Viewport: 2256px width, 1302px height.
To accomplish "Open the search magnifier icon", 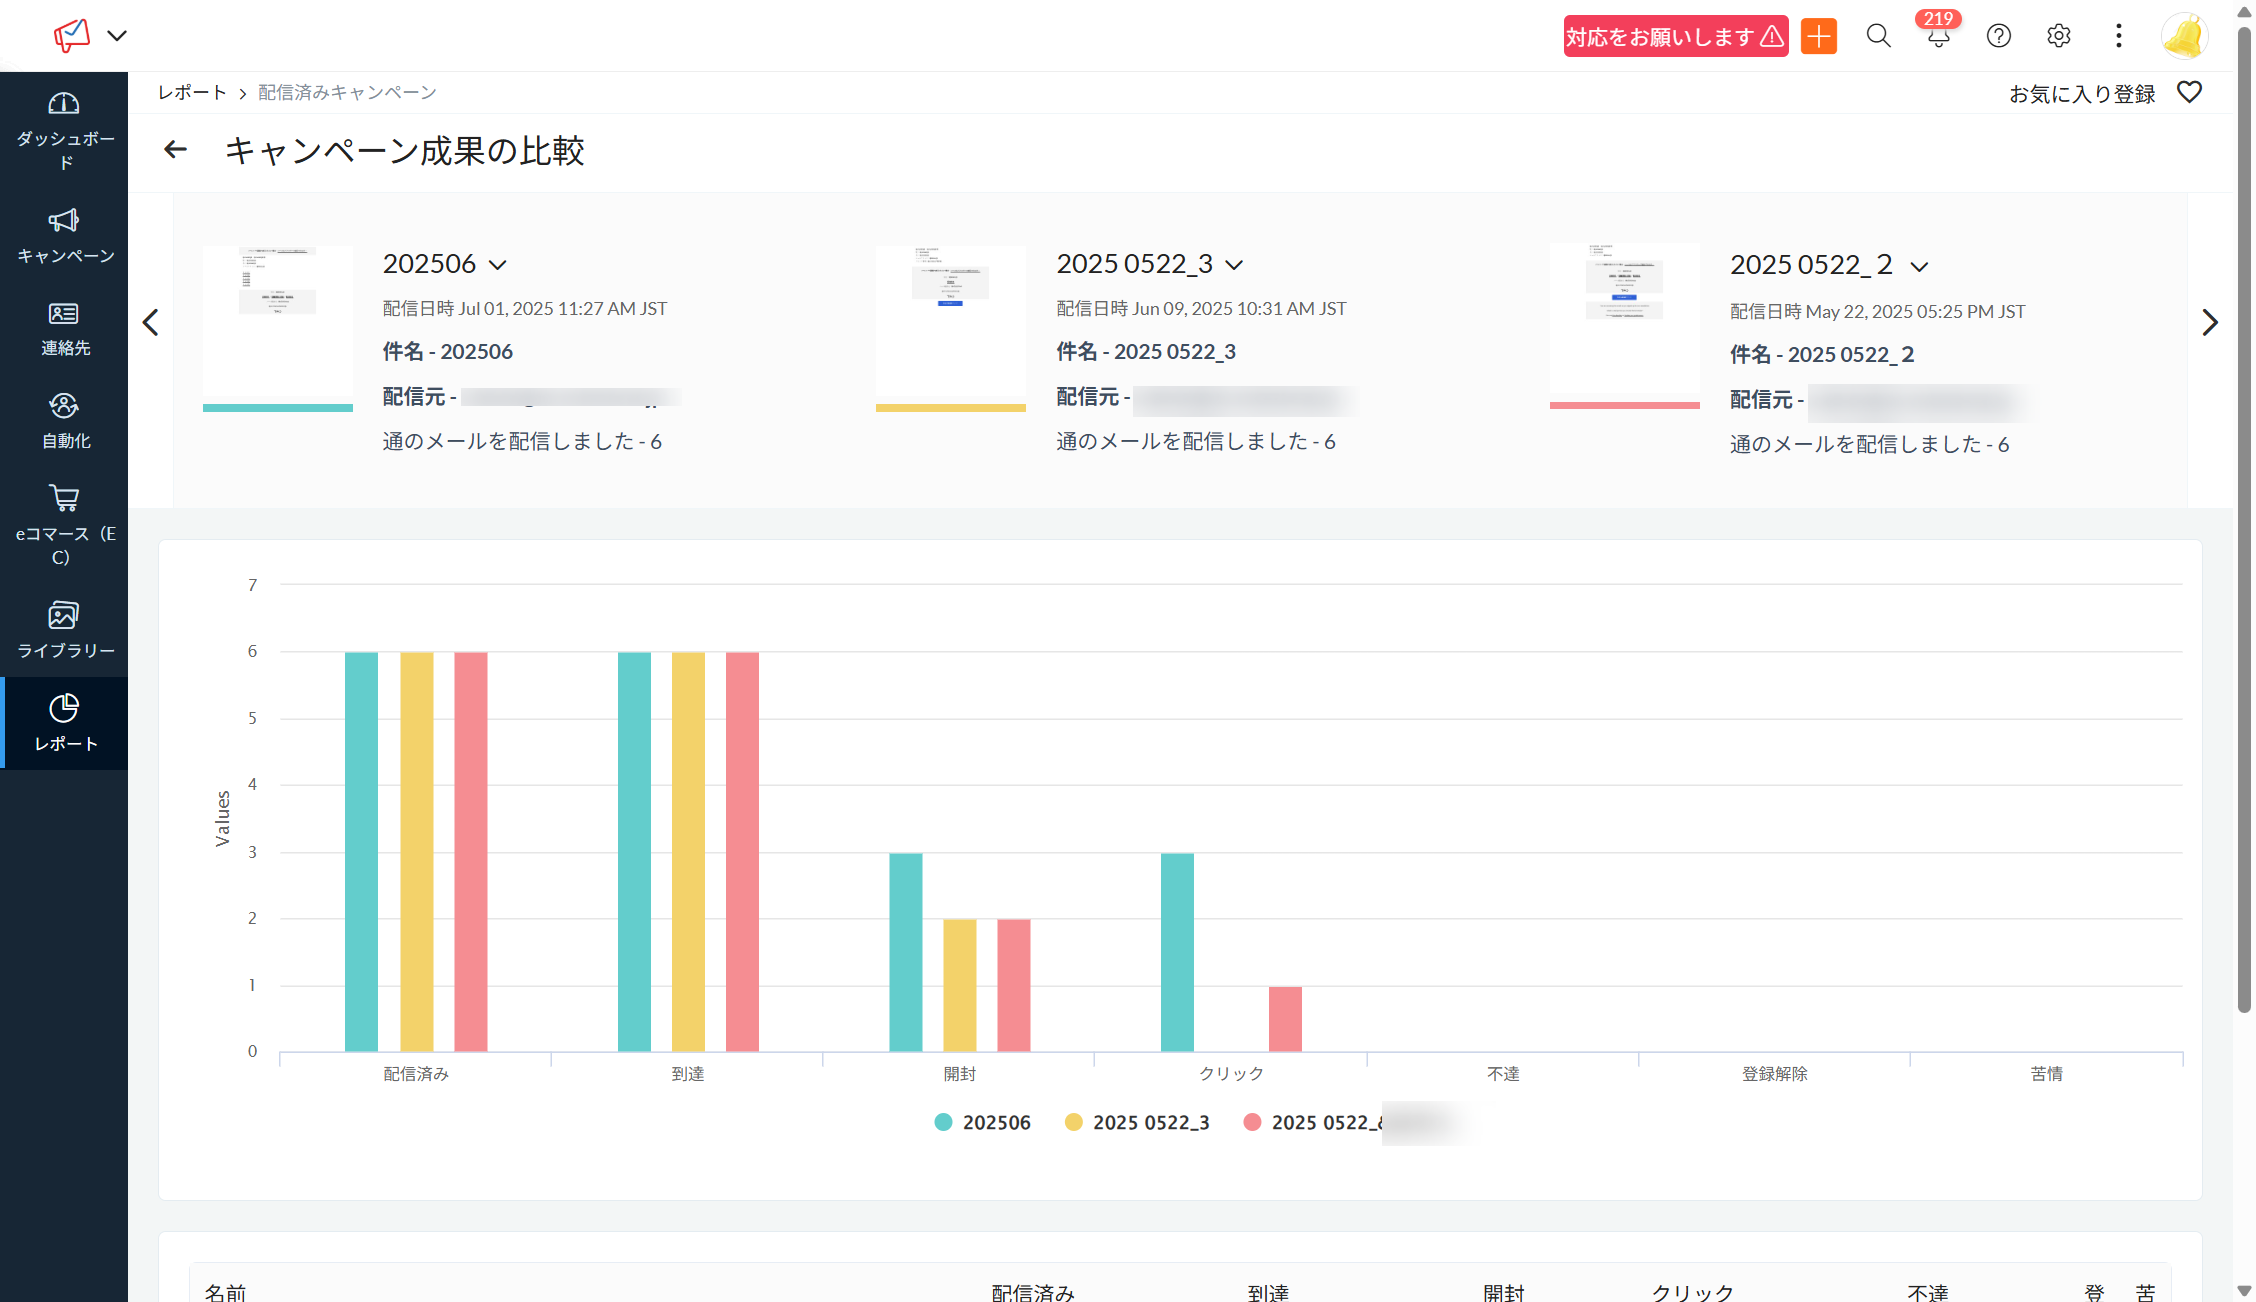I will coord(1878,37).
